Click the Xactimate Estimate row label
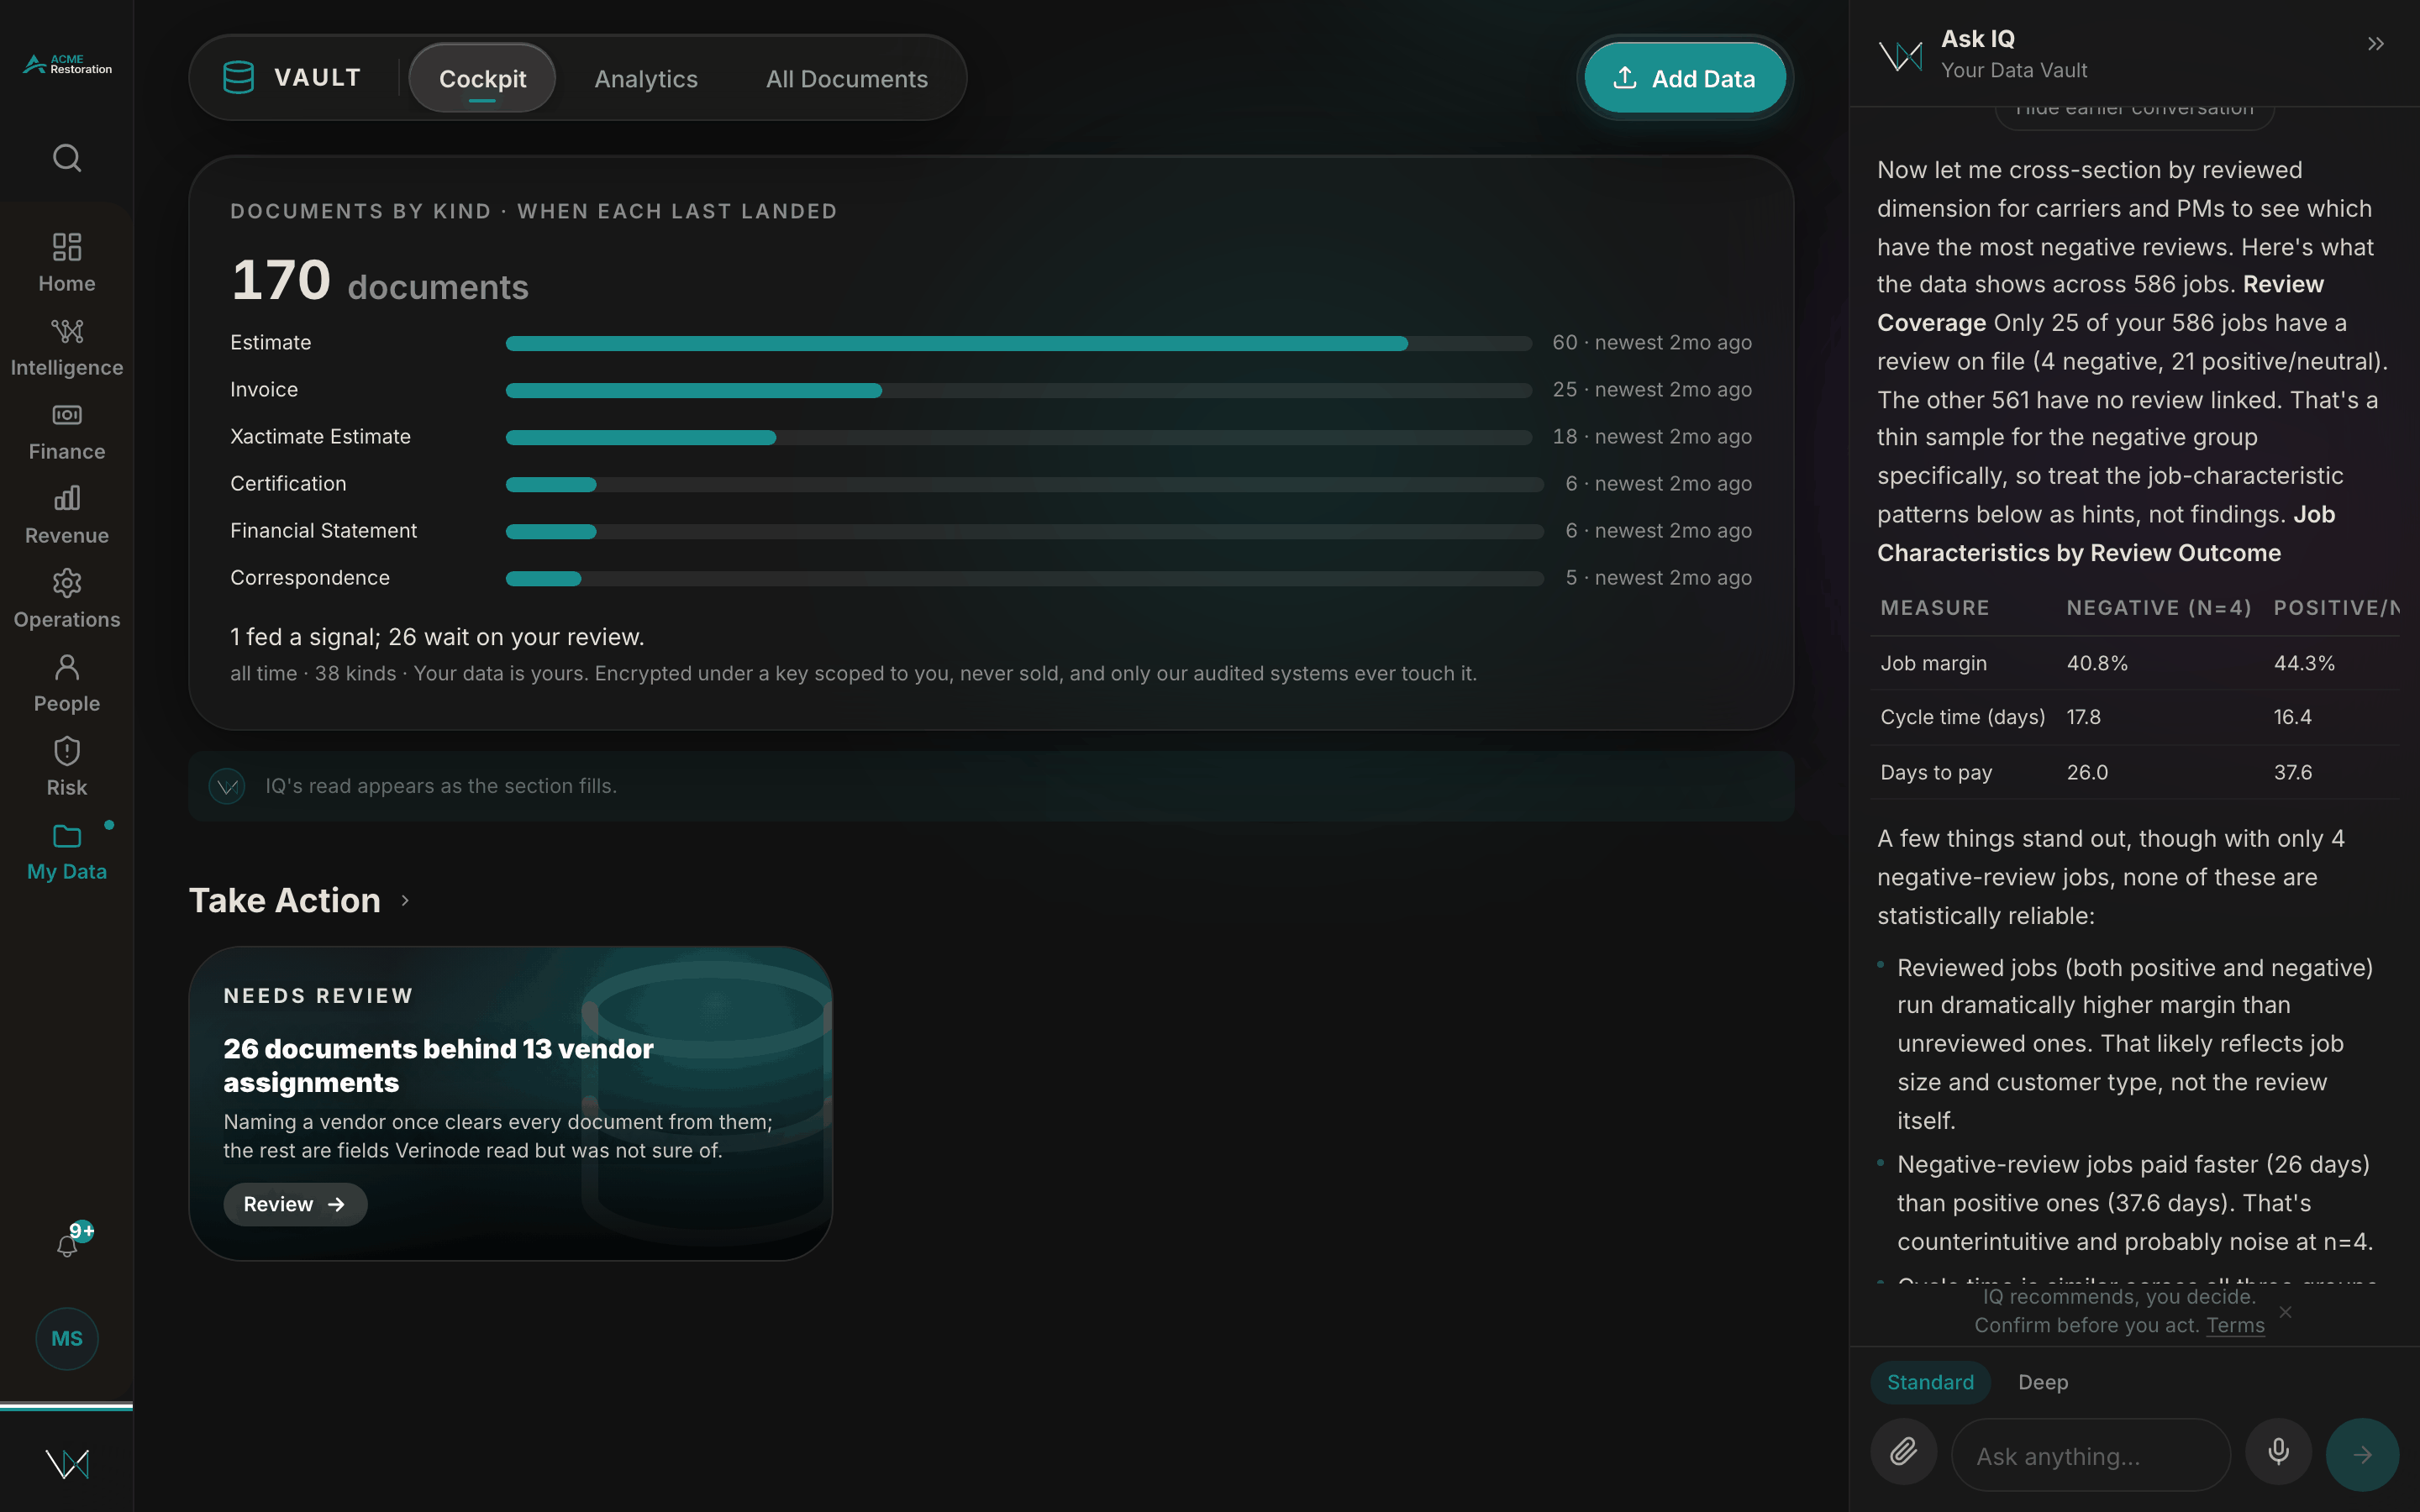 (320, 436)
